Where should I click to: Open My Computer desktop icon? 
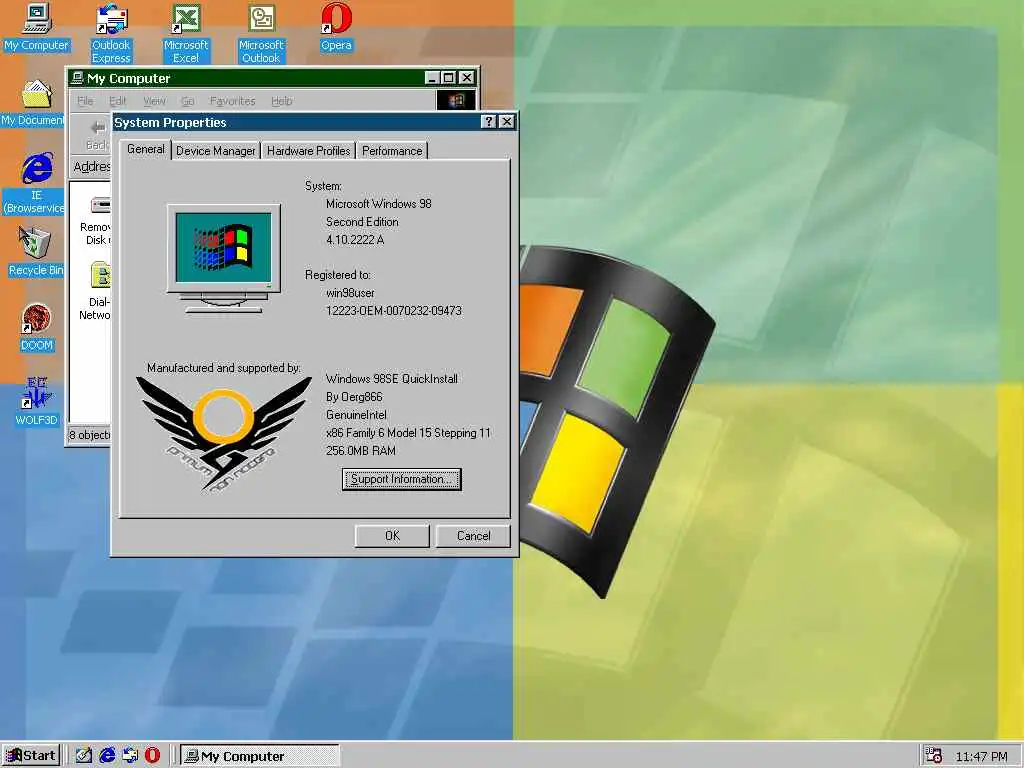[37, 27]
